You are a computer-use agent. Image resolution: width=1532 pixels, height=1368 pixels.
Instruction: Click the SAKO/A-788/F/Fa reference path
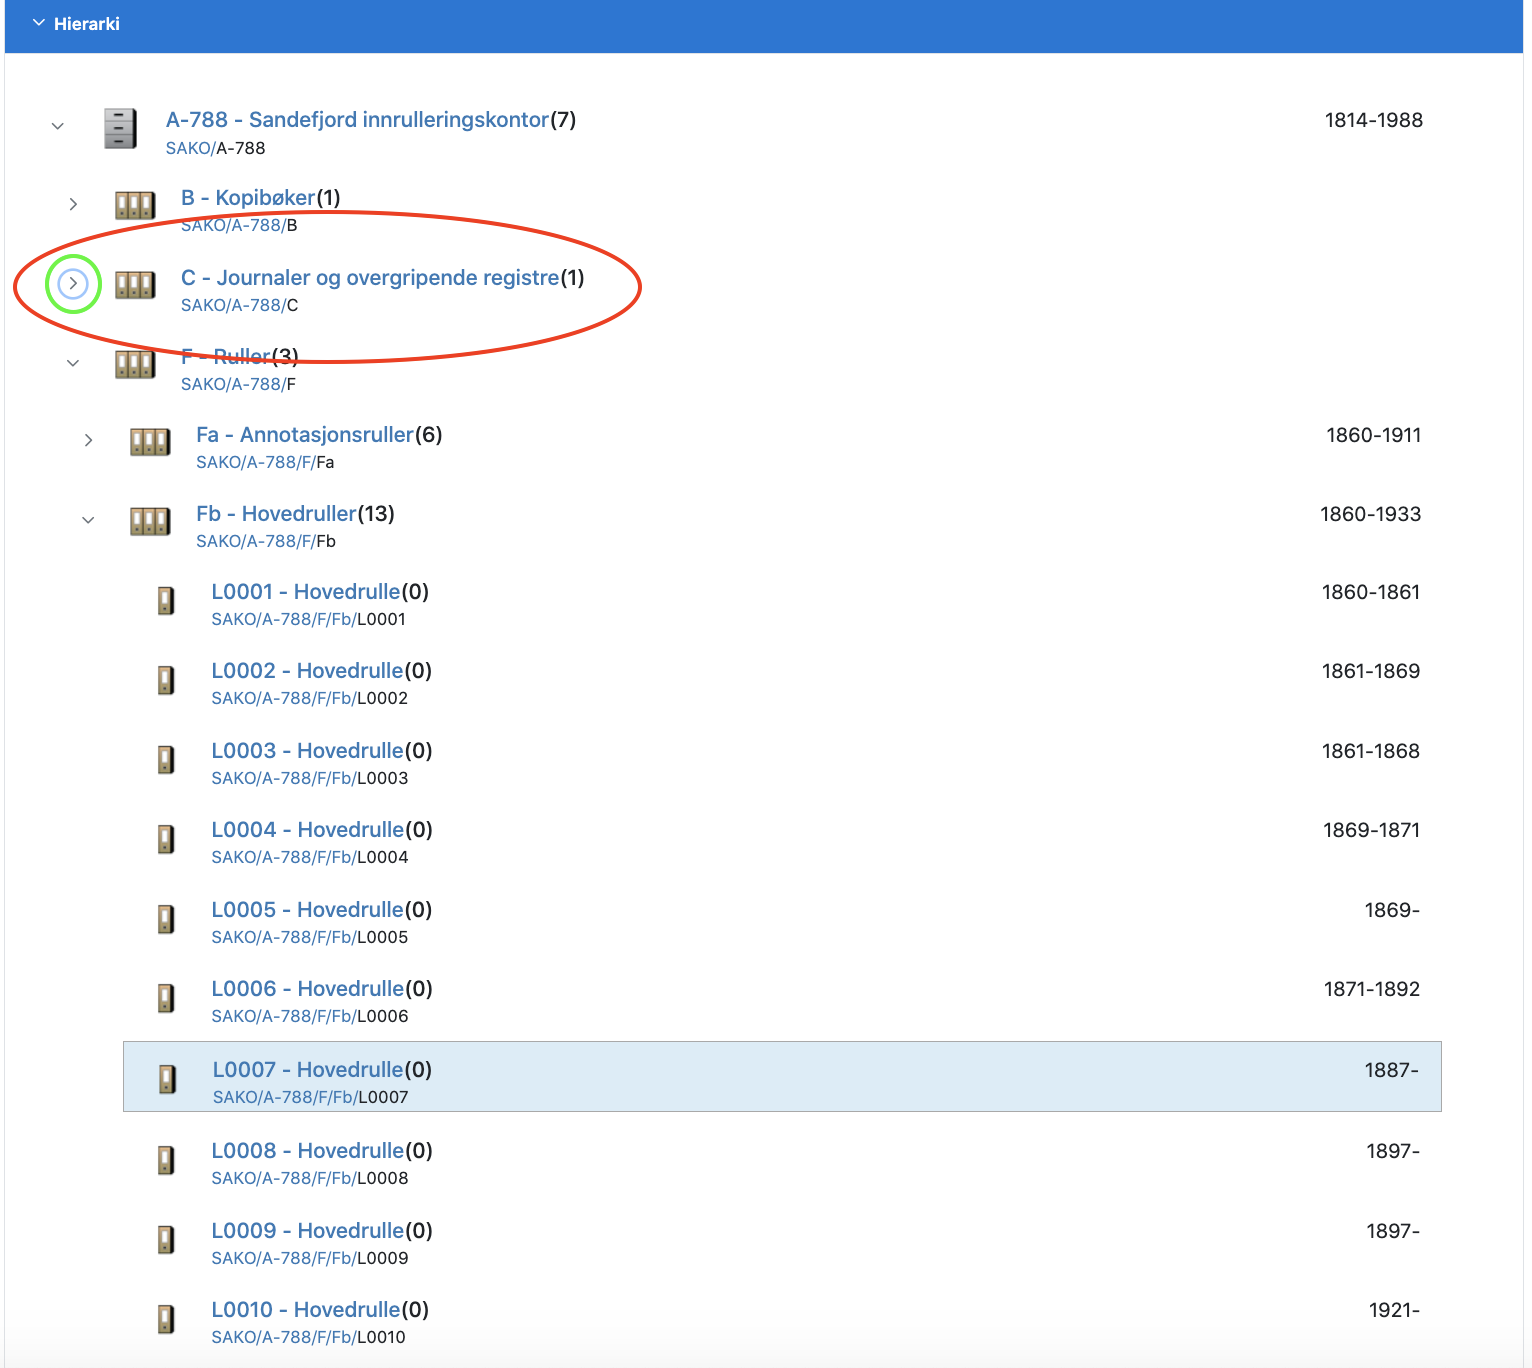265,463
